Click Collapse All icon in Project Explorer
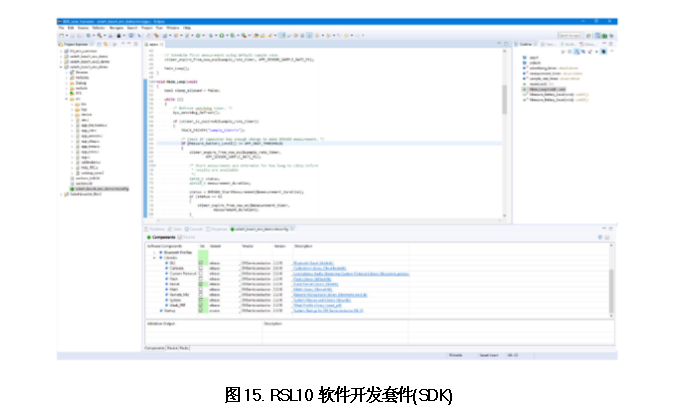 pyautogui.click(x=99, y=44)
